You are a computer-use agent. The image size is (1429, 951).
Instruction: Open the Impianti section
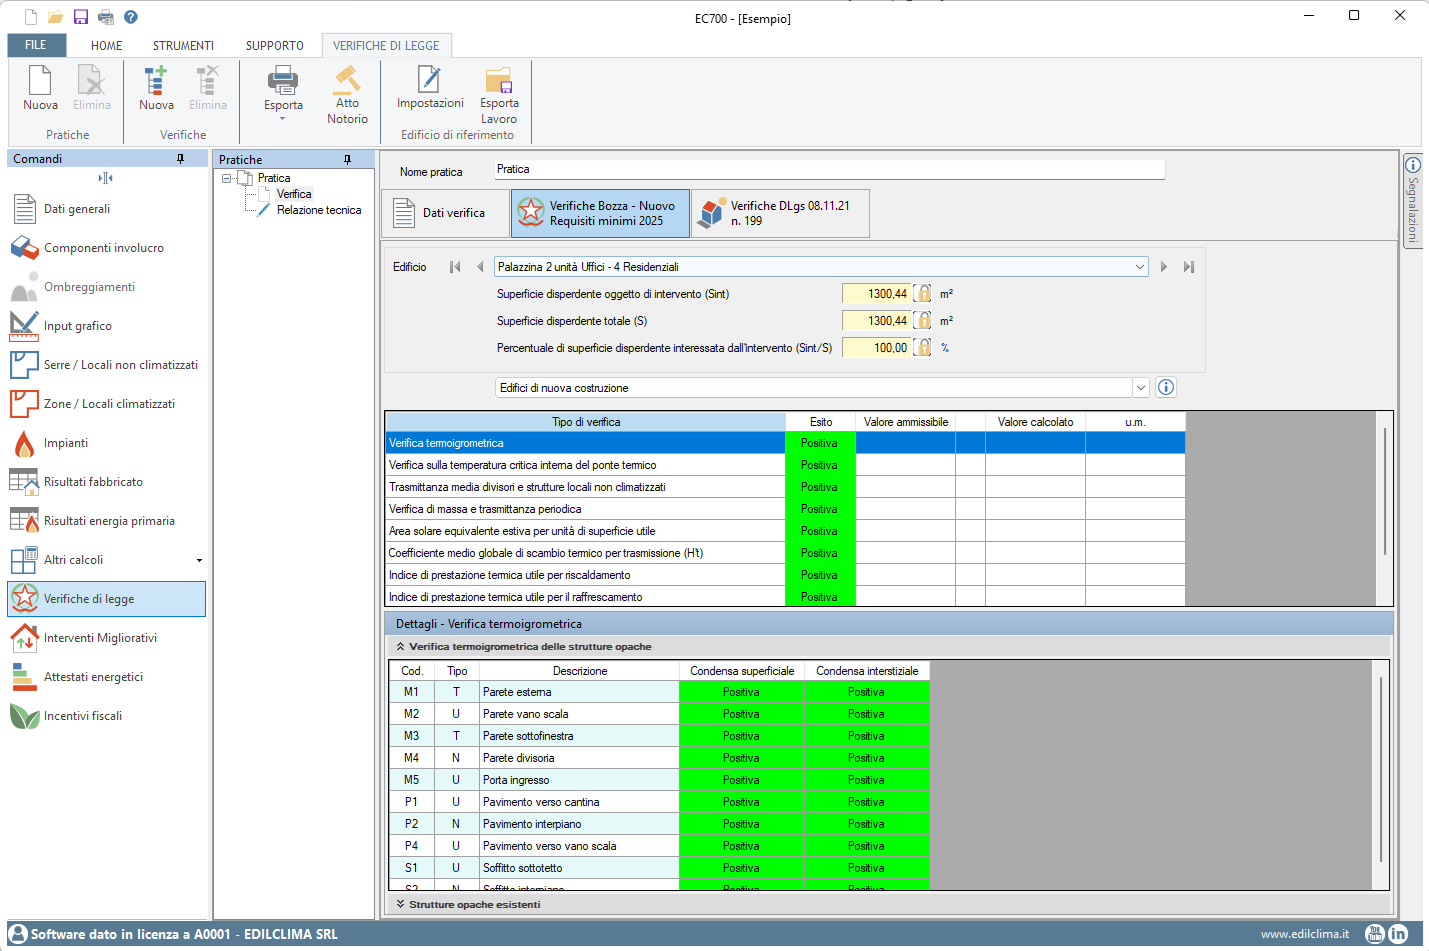[107, 443]
